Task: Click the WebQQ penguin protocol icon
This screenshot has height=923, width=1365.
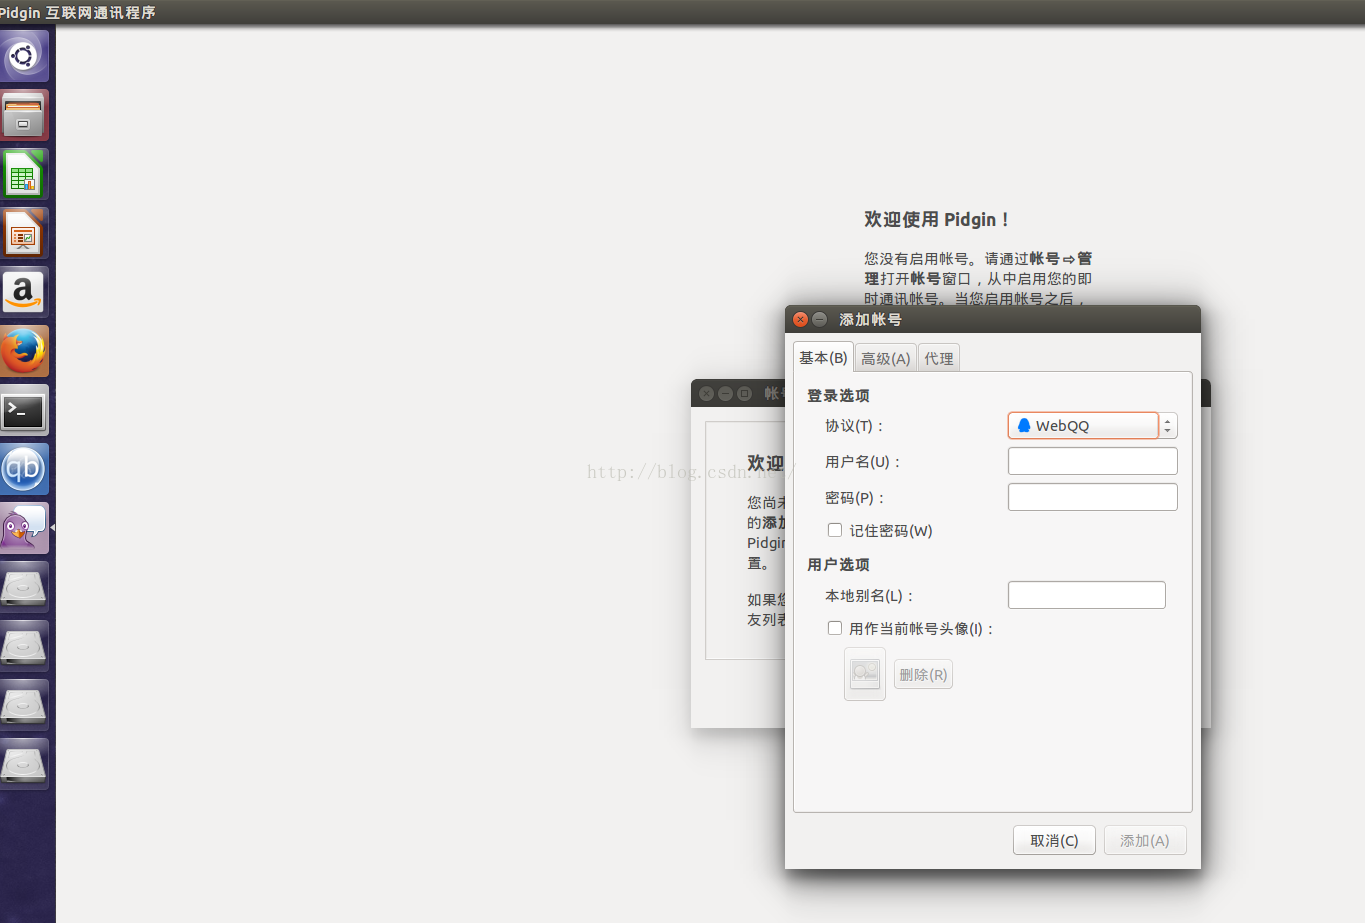Action: (1024, 425)
